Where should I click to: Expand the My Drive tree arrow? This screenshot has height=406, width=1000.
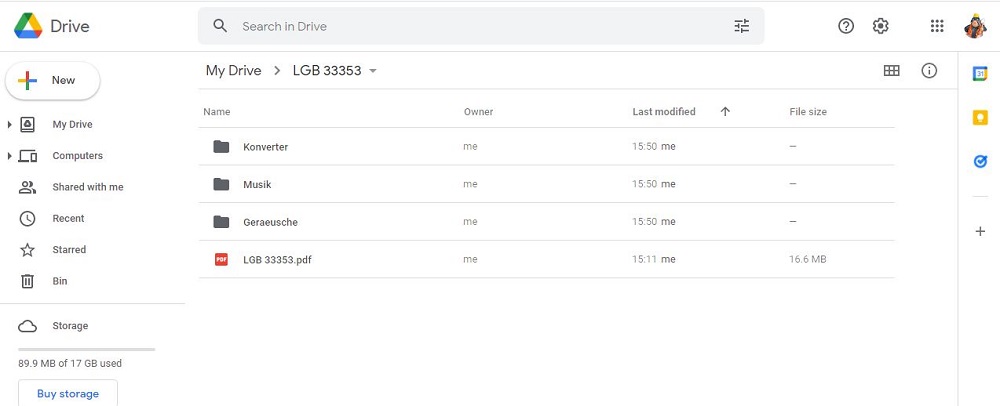[10, 124]
